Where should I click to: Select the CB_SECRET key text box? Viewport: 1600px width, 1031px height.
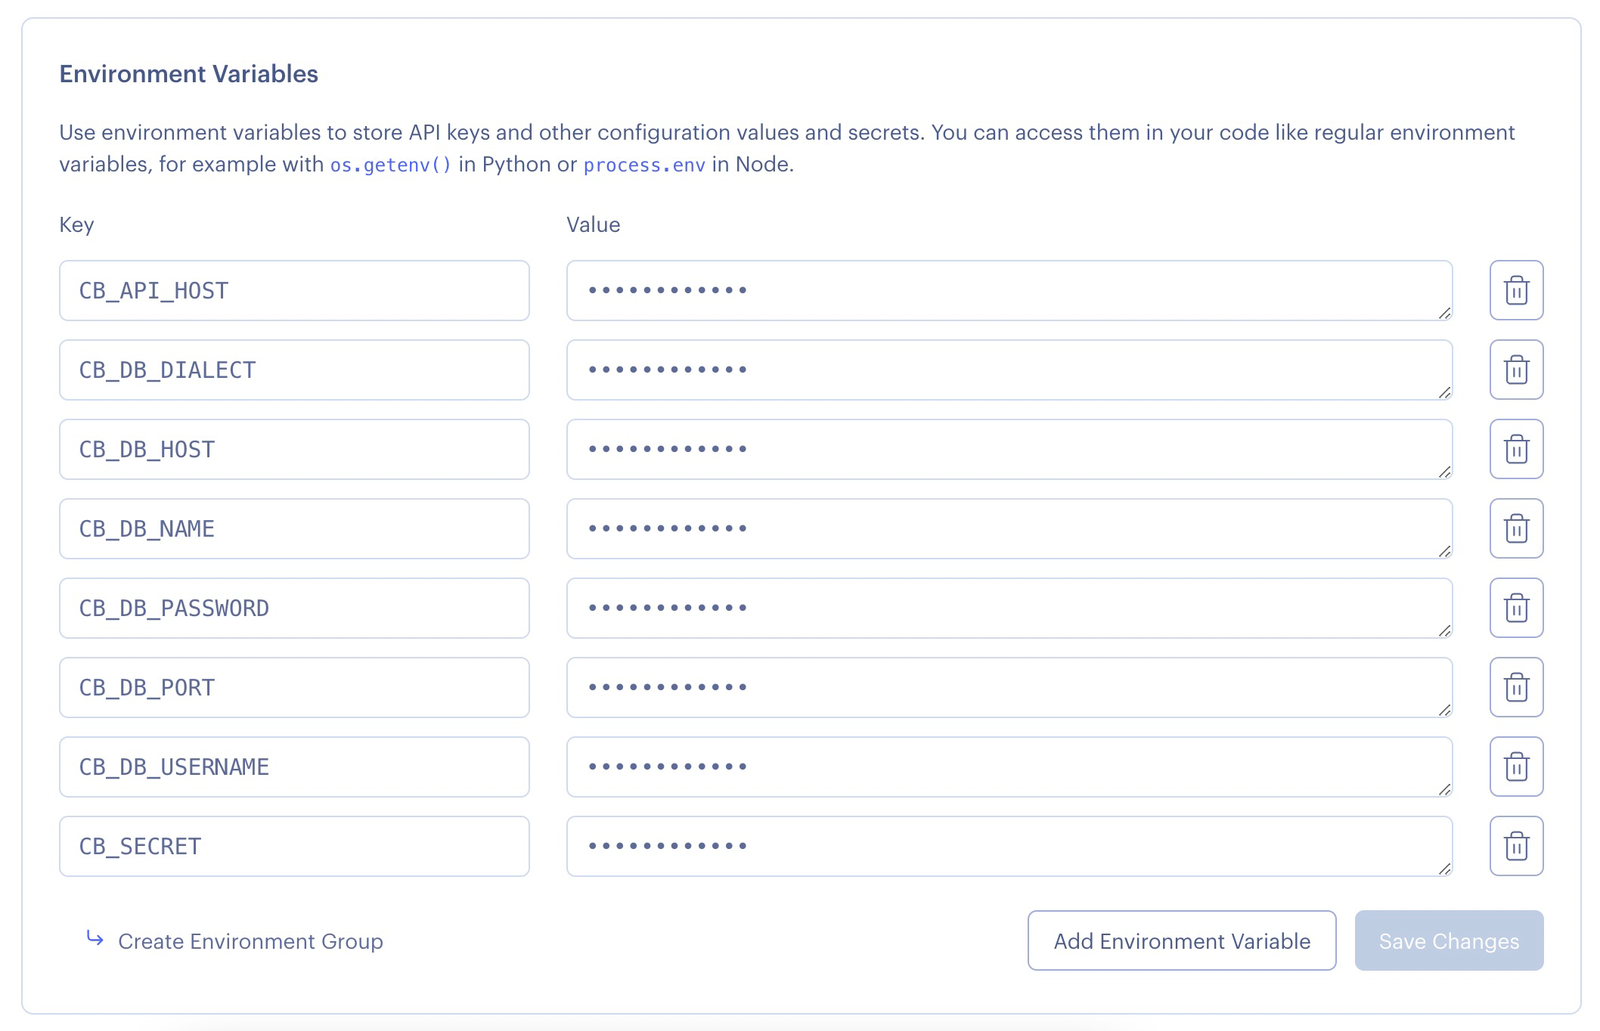[294, 846]
